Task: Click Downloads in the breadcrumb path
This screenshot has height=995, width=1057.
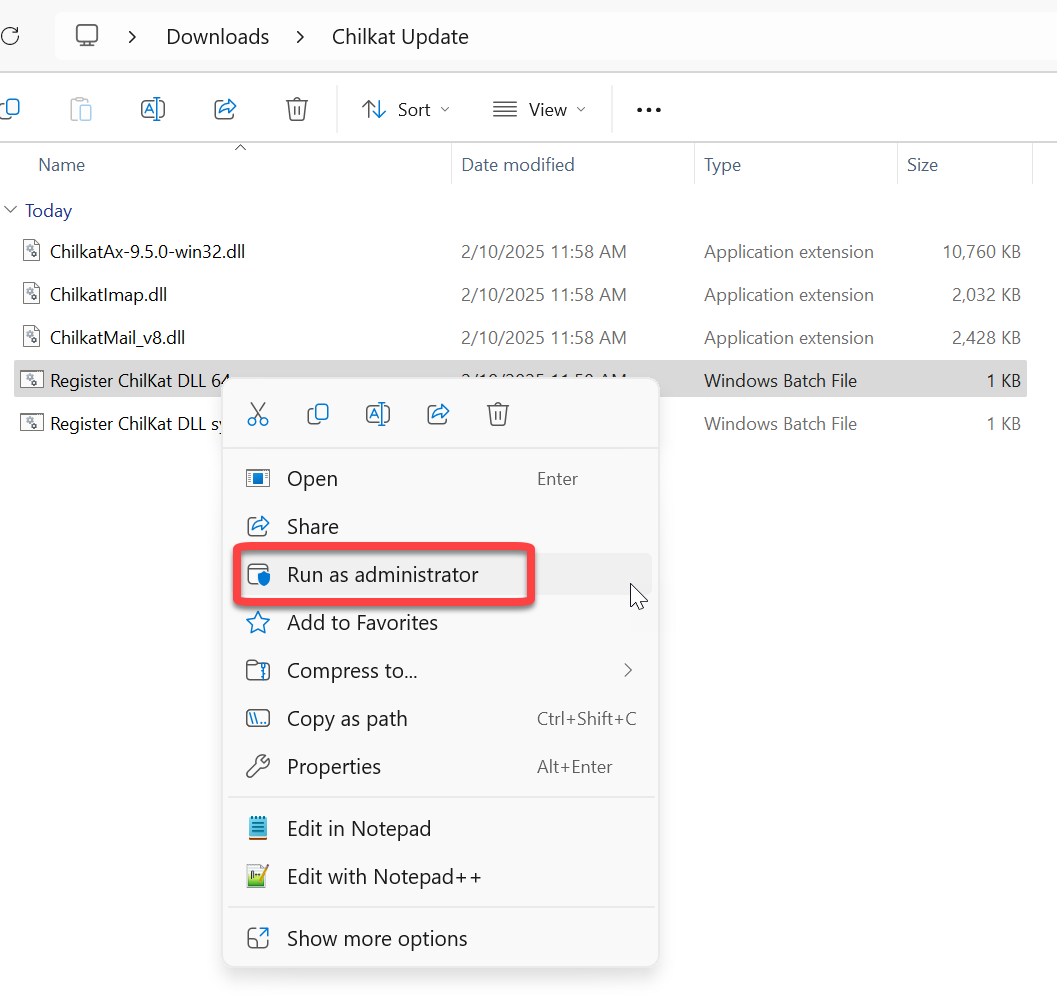Action: coord(217,37)
